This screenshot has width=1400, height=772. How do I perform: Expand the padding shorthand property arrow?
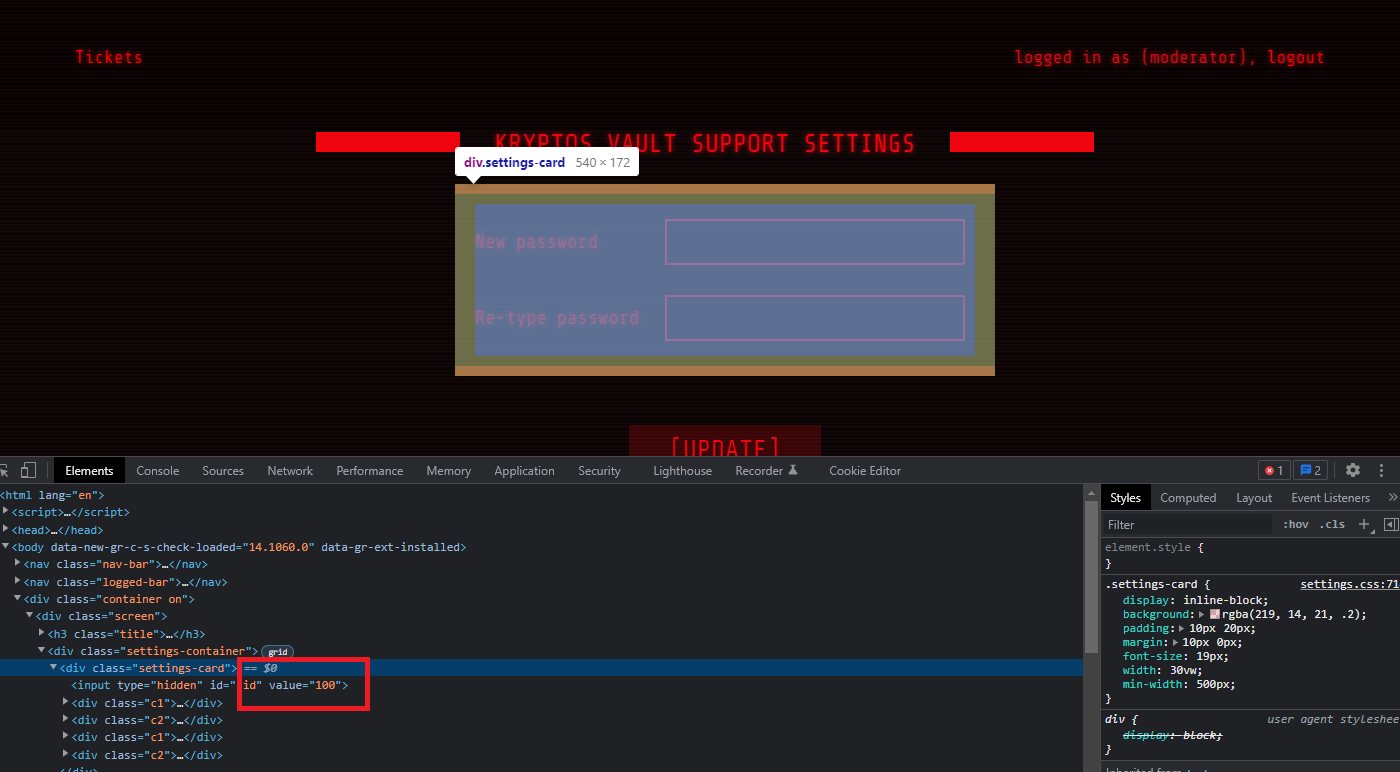click(1182, 628)
